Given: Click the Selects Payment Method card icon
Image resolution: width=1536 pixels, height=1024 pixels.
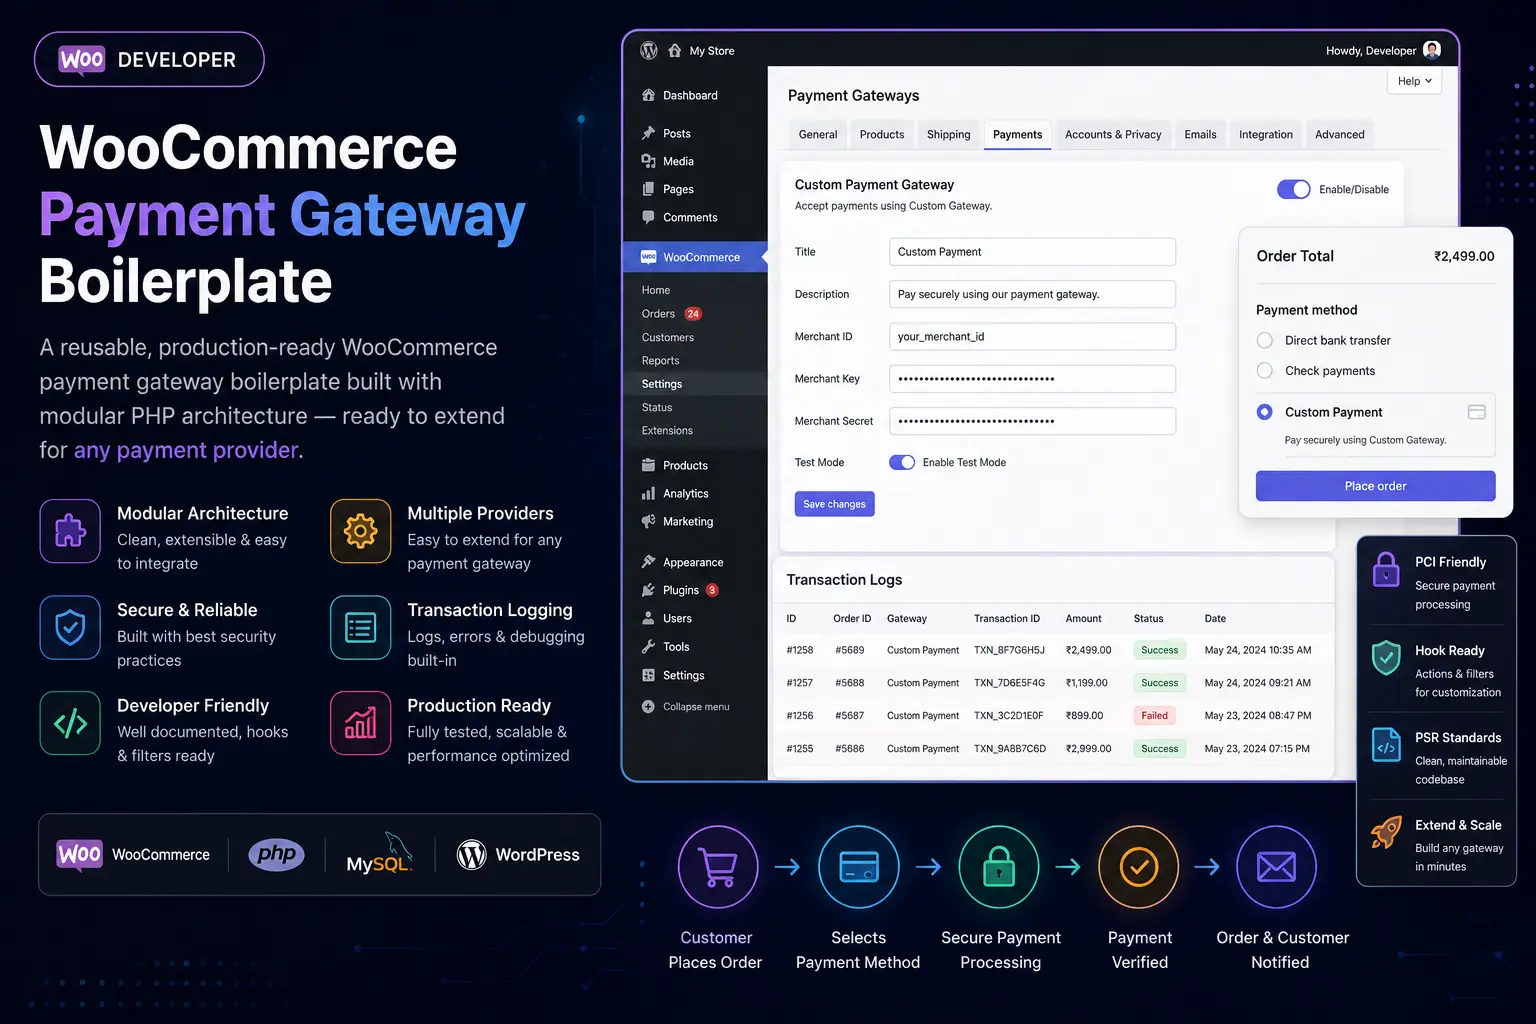Looking at the screenshot, I should [x=858, y=867].
